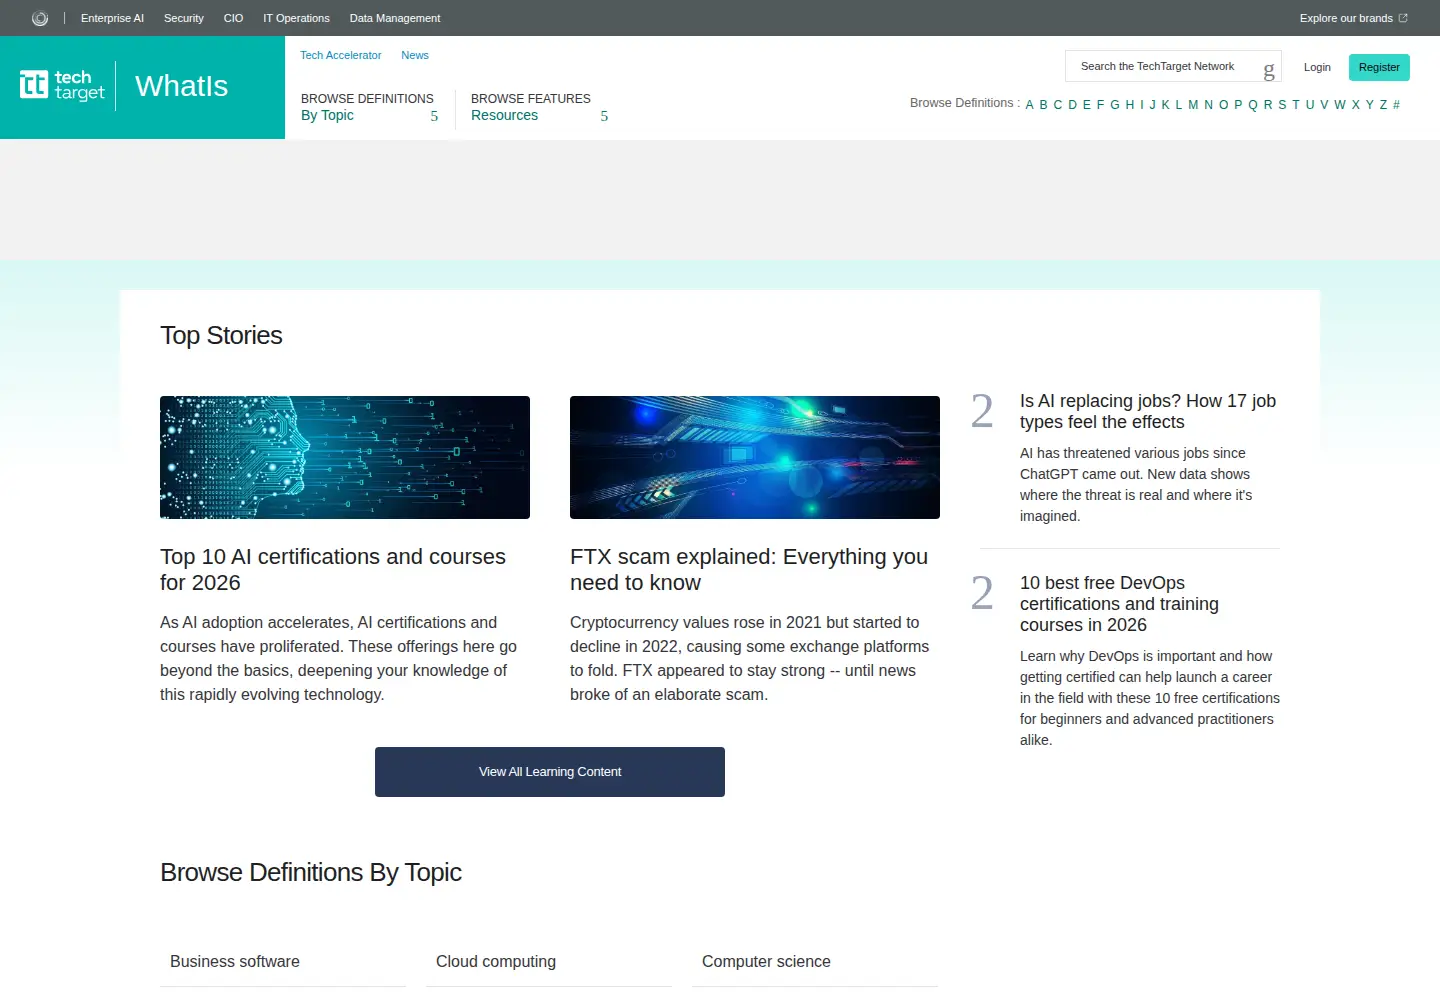Select IT Operations in the top bar

point(296,18)
